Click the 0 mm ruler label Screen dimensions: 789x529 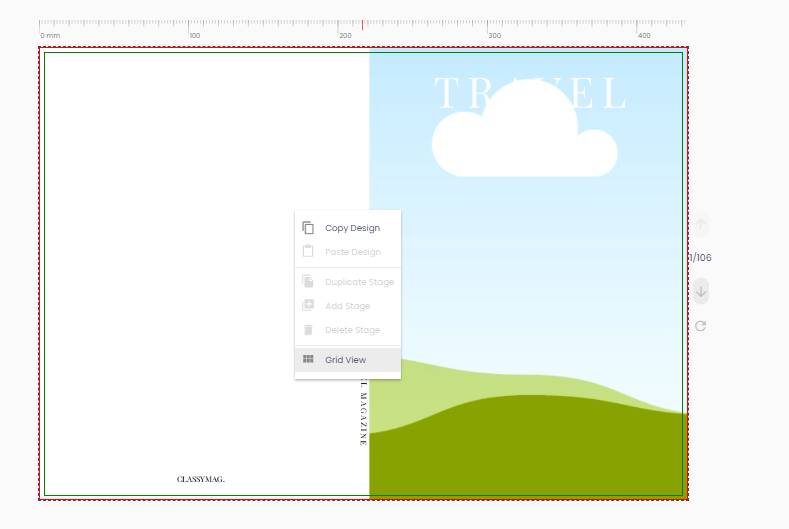point(50,36)
